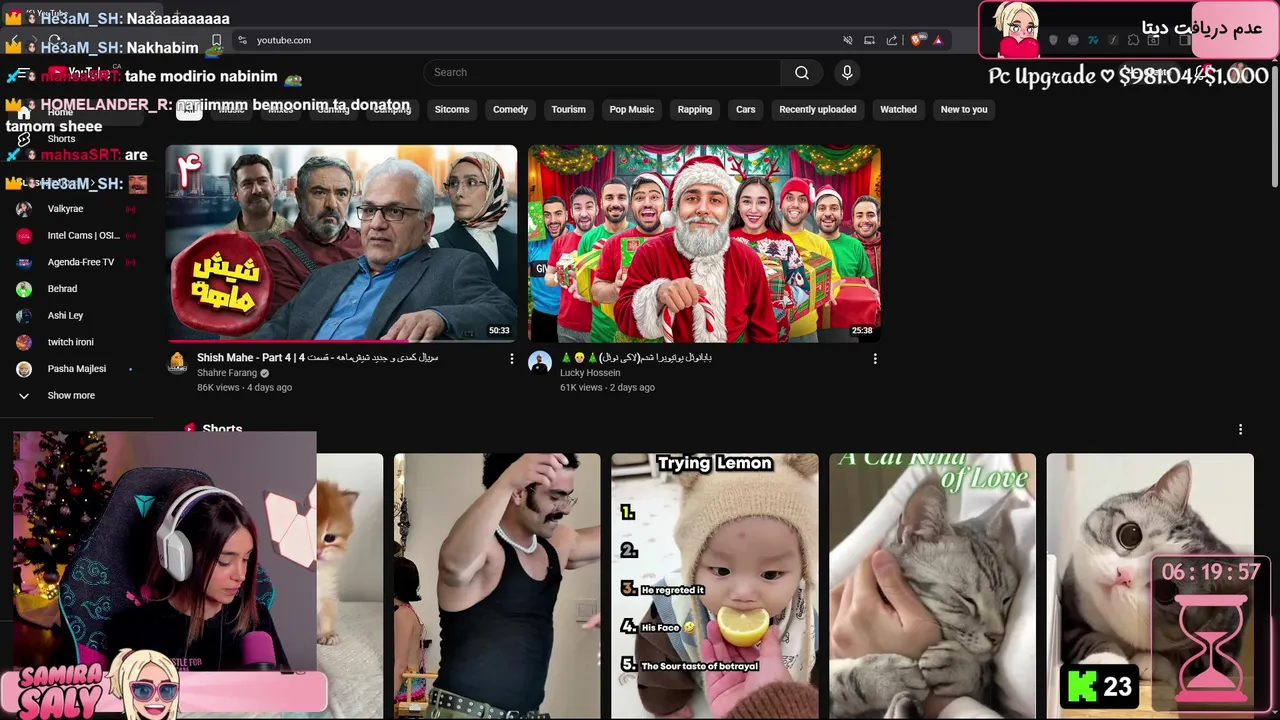Select the Cars filter chip
1280x720 pixels.
pyautogui.click(x=746, y=109)
